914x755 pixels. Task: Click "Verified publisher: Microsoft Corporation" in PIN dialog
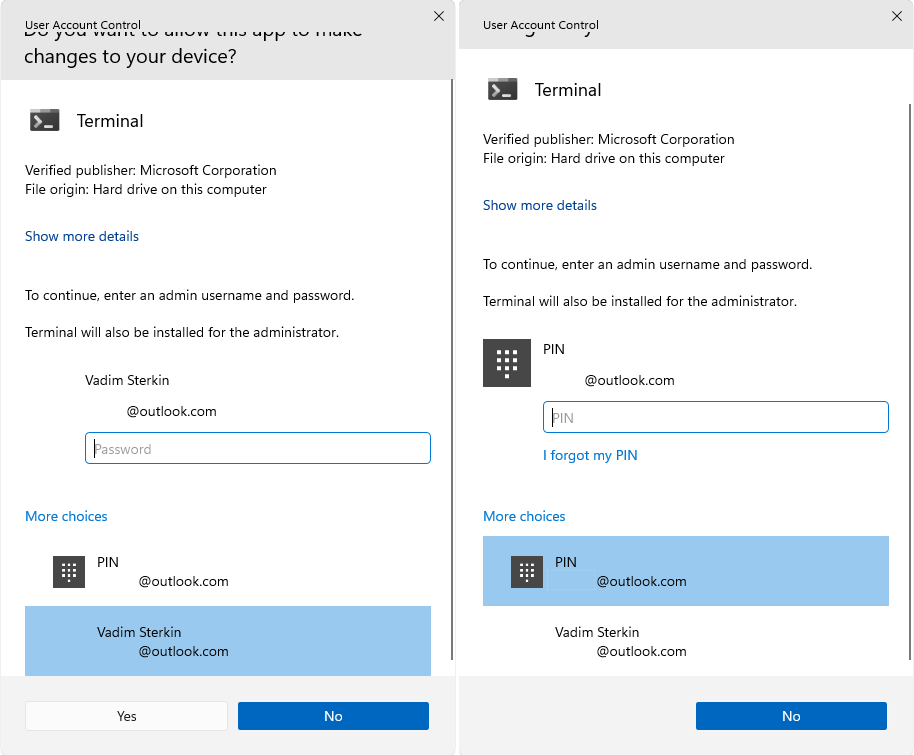coord(609,139)
